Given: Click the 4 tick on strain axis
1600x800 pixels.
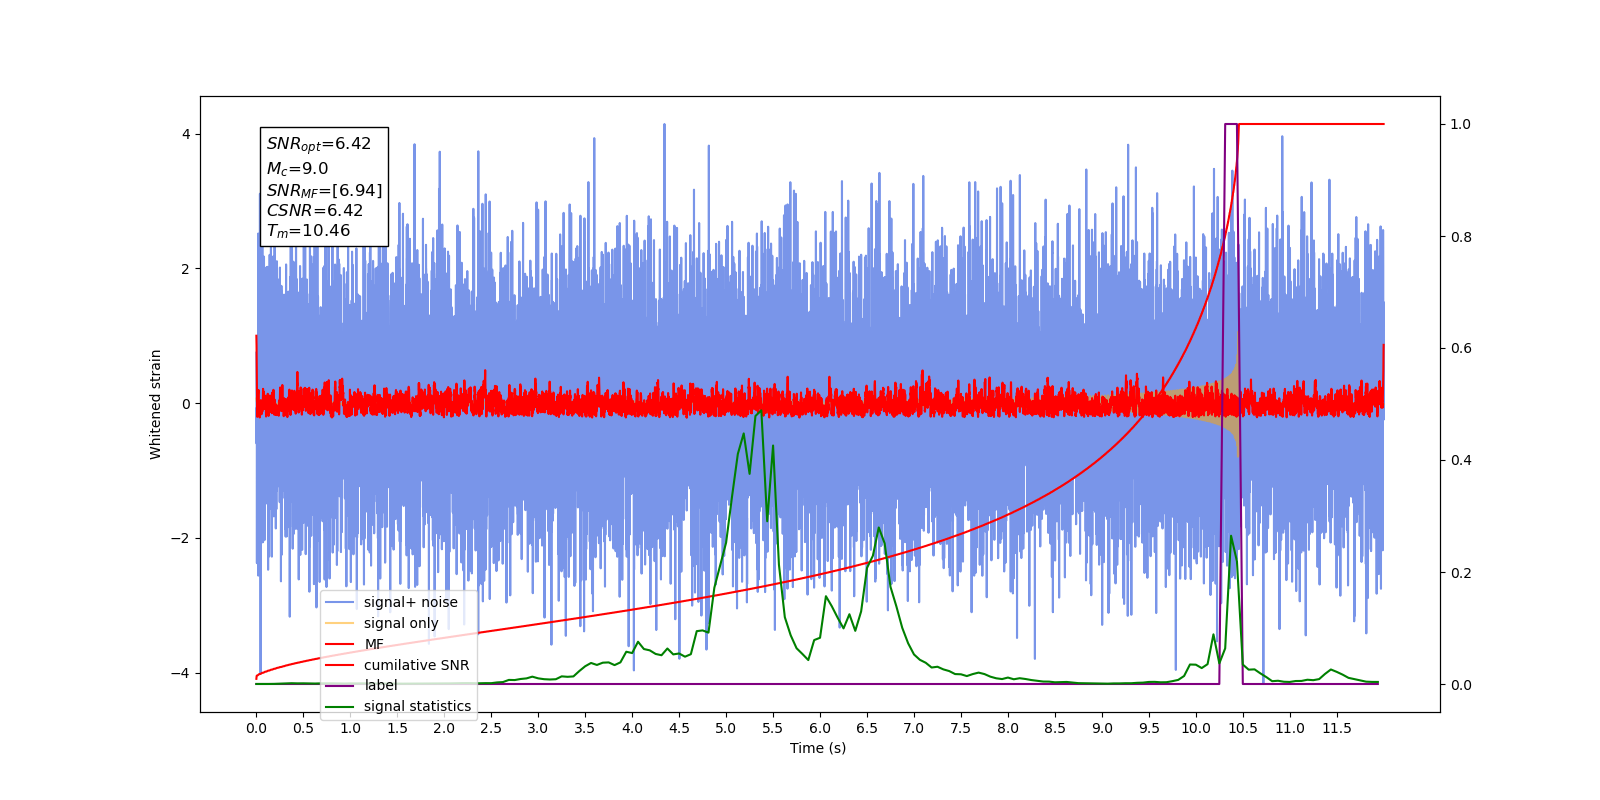Looking at the screenshot, I should pyautogui.click(x=185, y=134).
